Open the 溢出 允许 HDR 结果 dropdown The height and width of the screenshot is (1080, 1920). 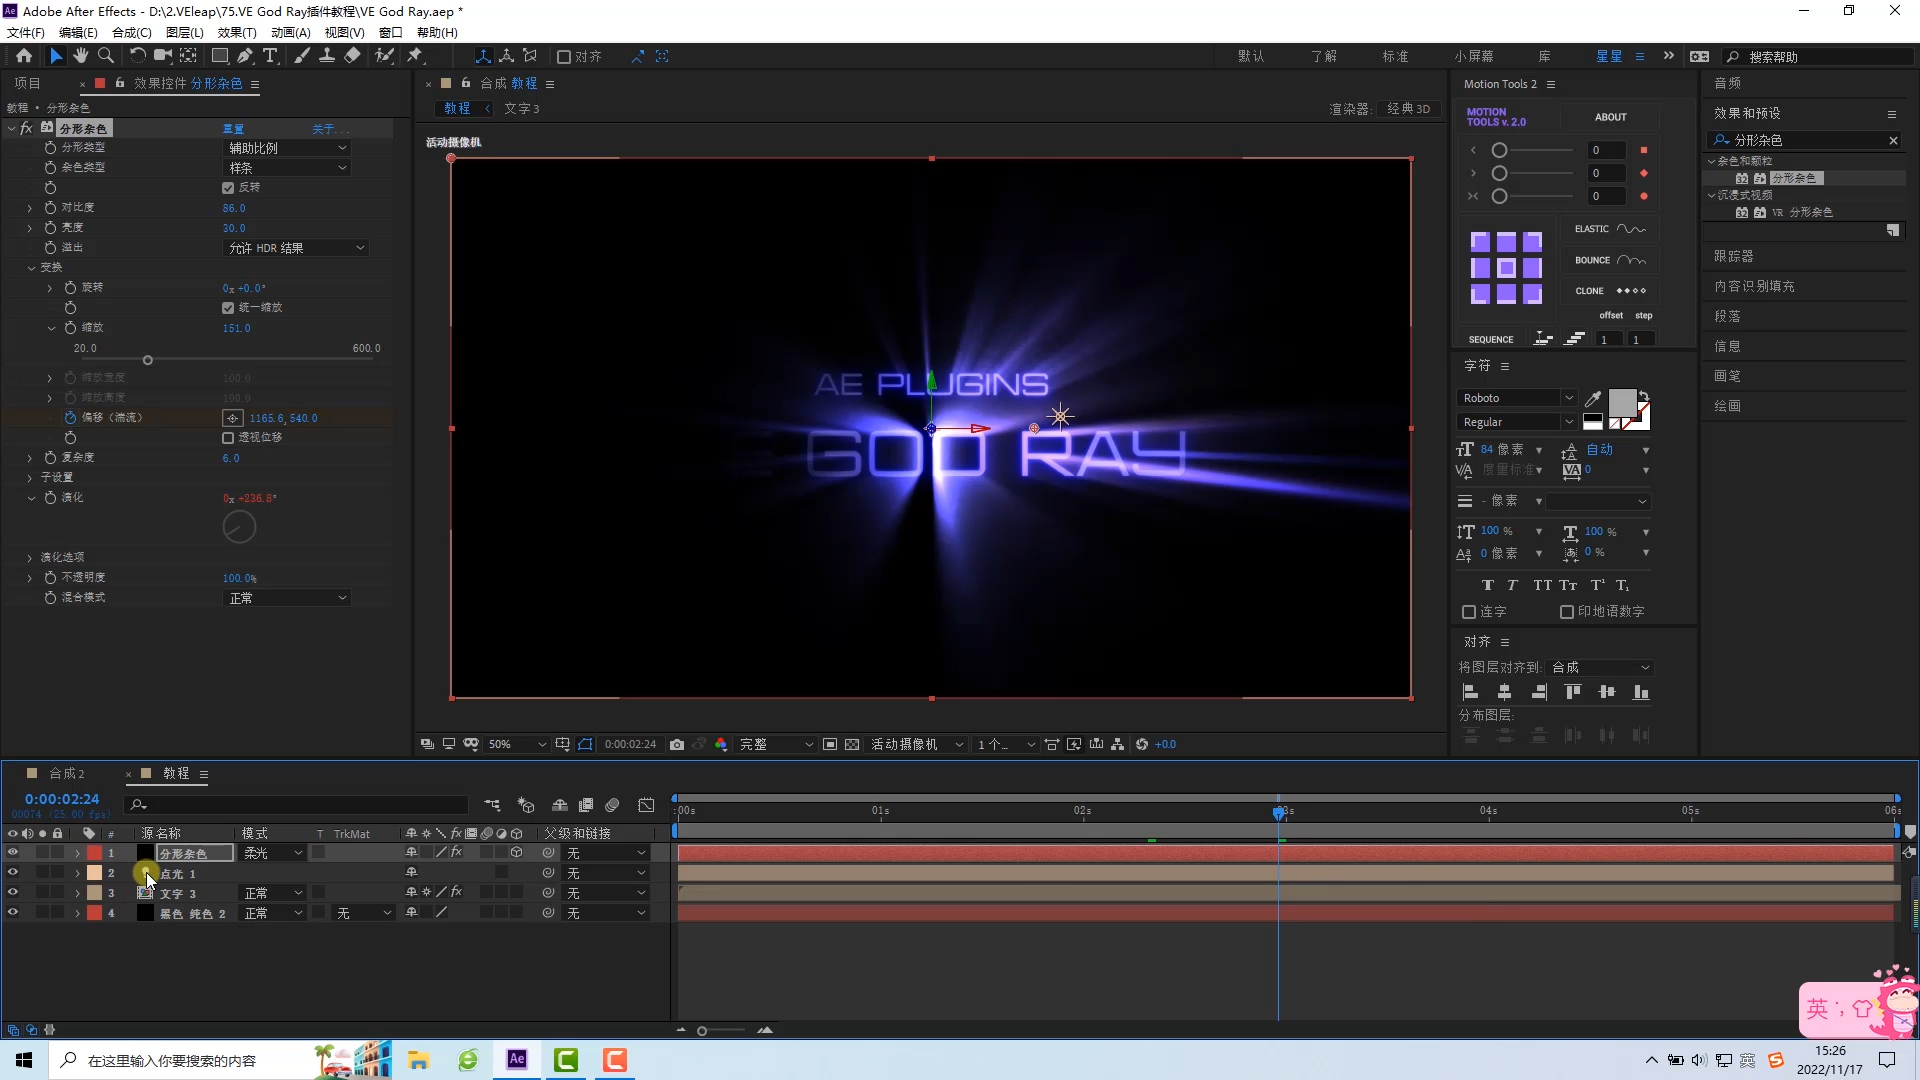pyautogui.click(x=296, y=248)
